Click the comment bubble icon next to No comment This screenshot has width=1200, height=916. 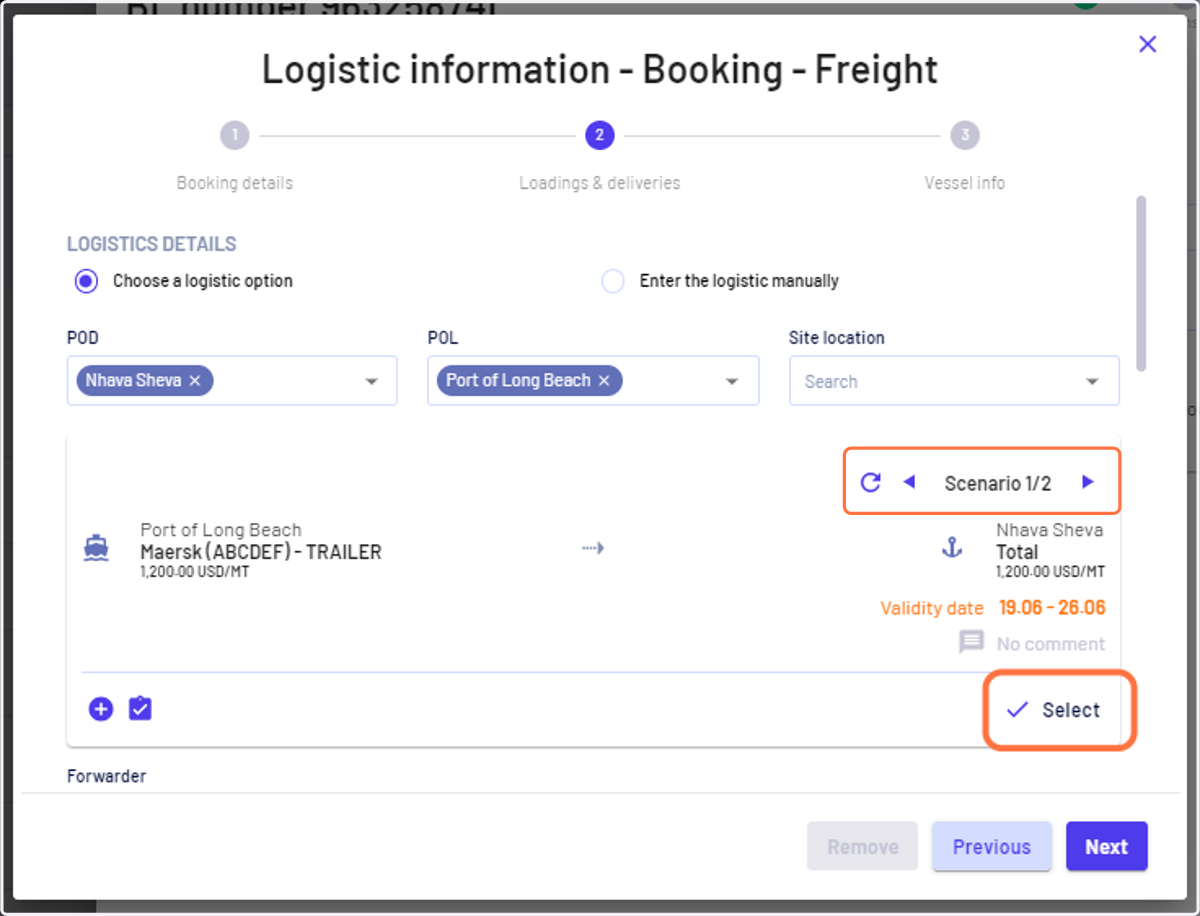click(972, 643)
